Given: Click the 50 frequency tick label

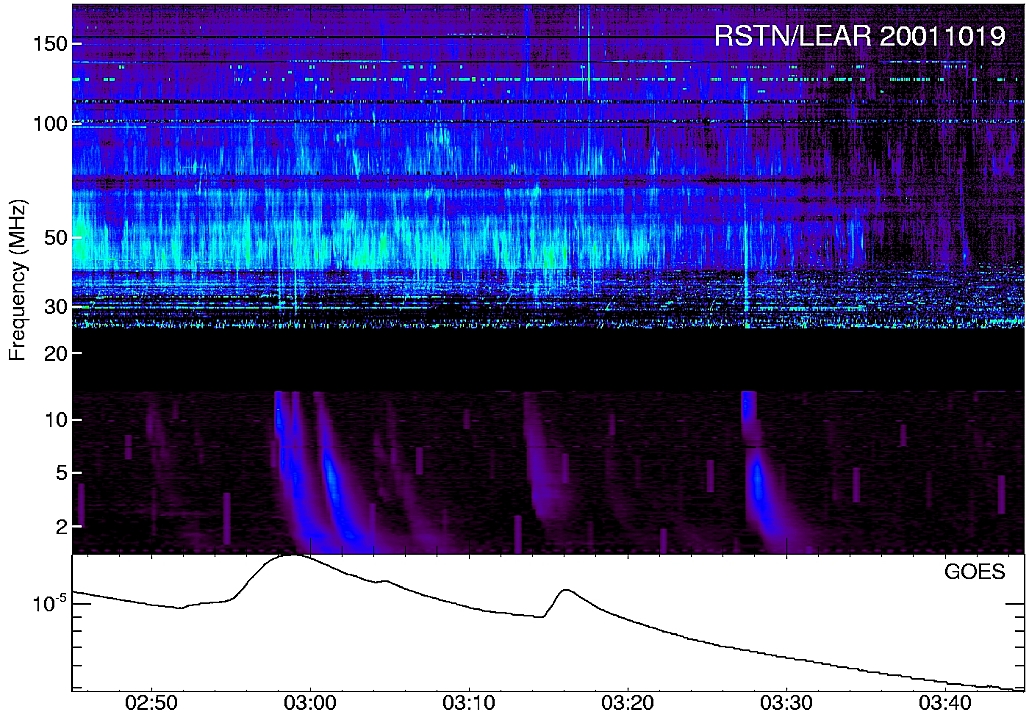Looking at the screenshot, I should 56,238.
